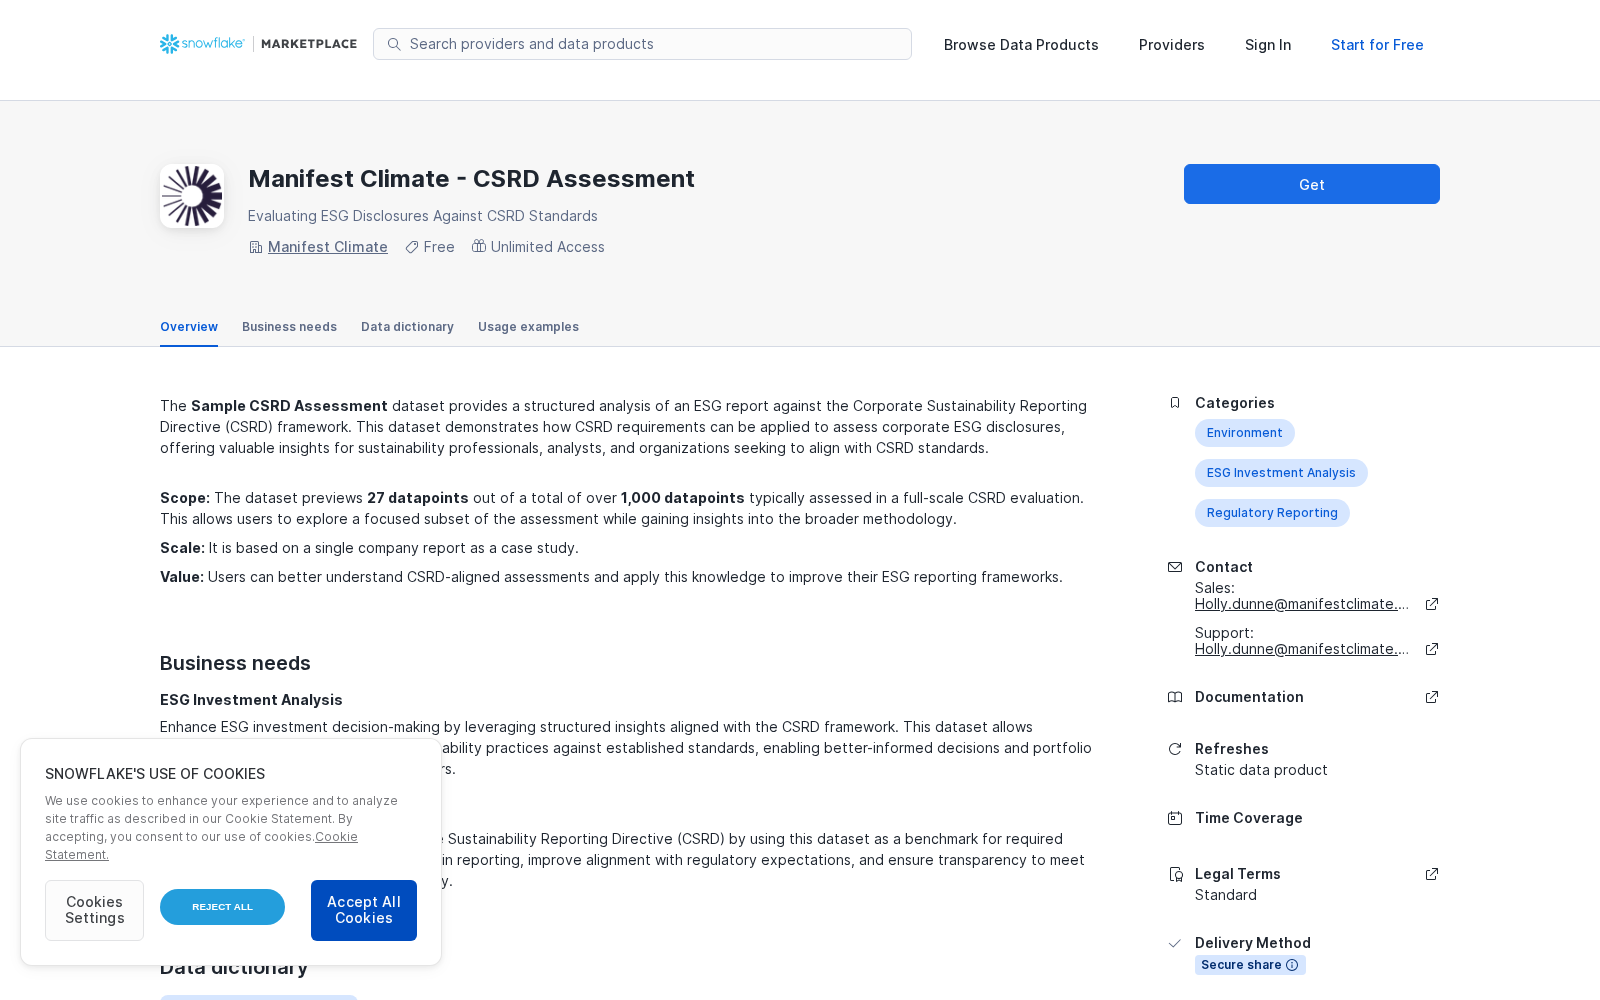Click Start for Free link

1377,45
